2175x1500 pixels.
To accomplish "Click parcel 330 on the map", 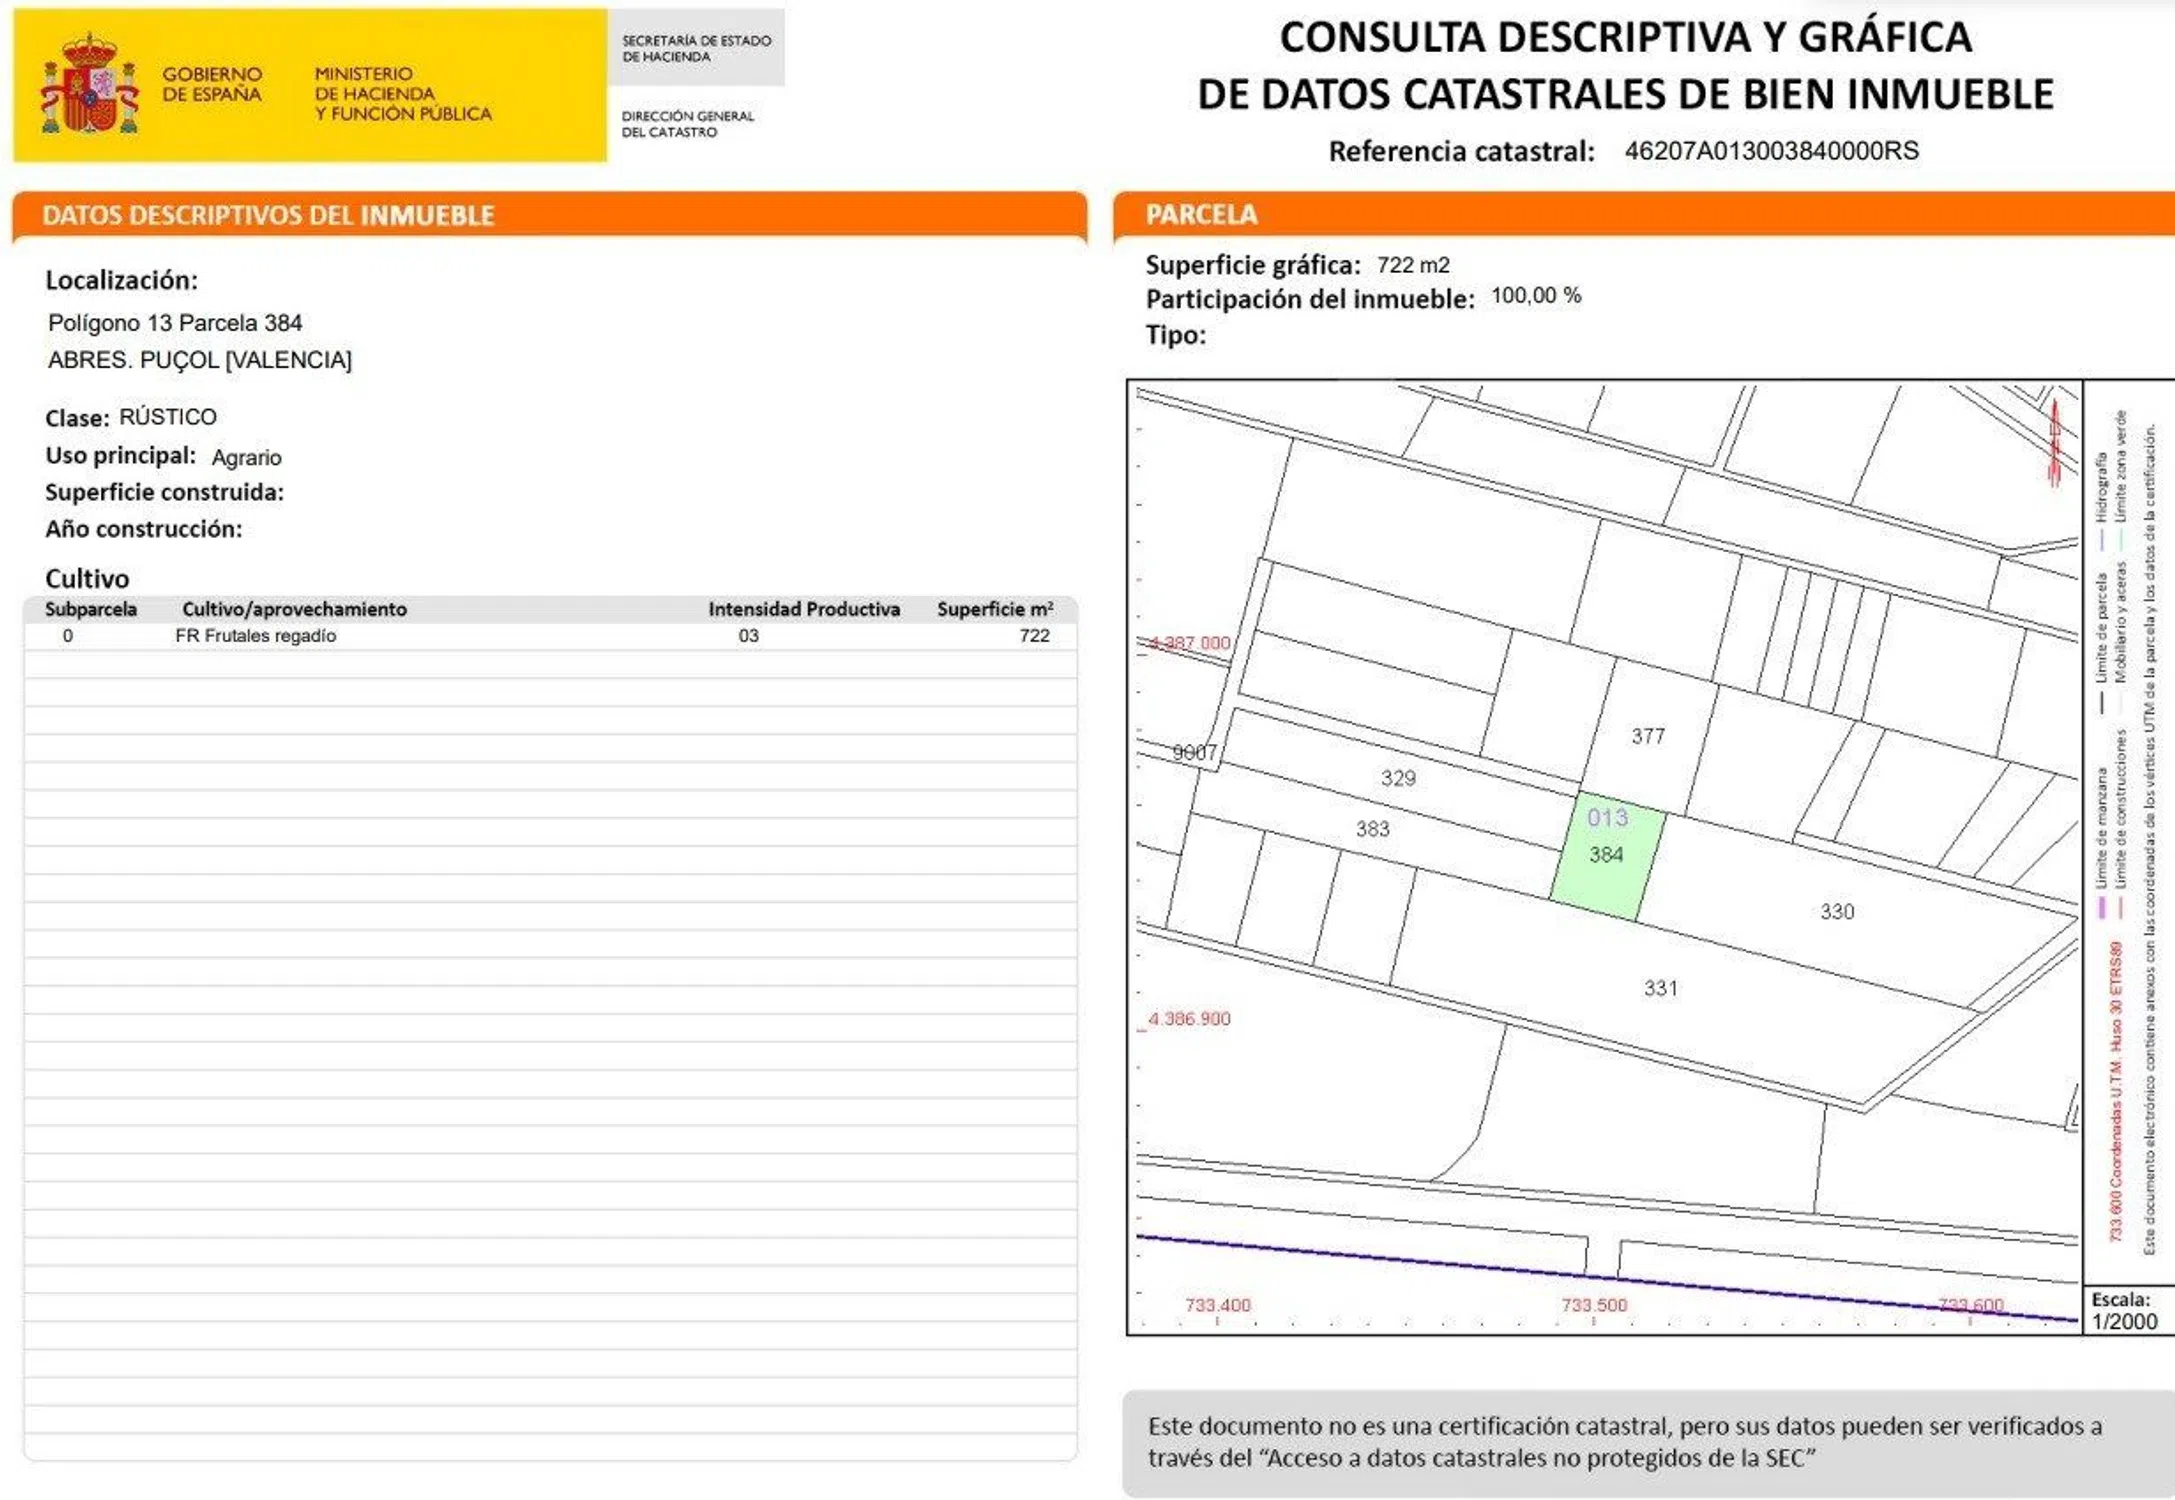I will (1836, 911).
